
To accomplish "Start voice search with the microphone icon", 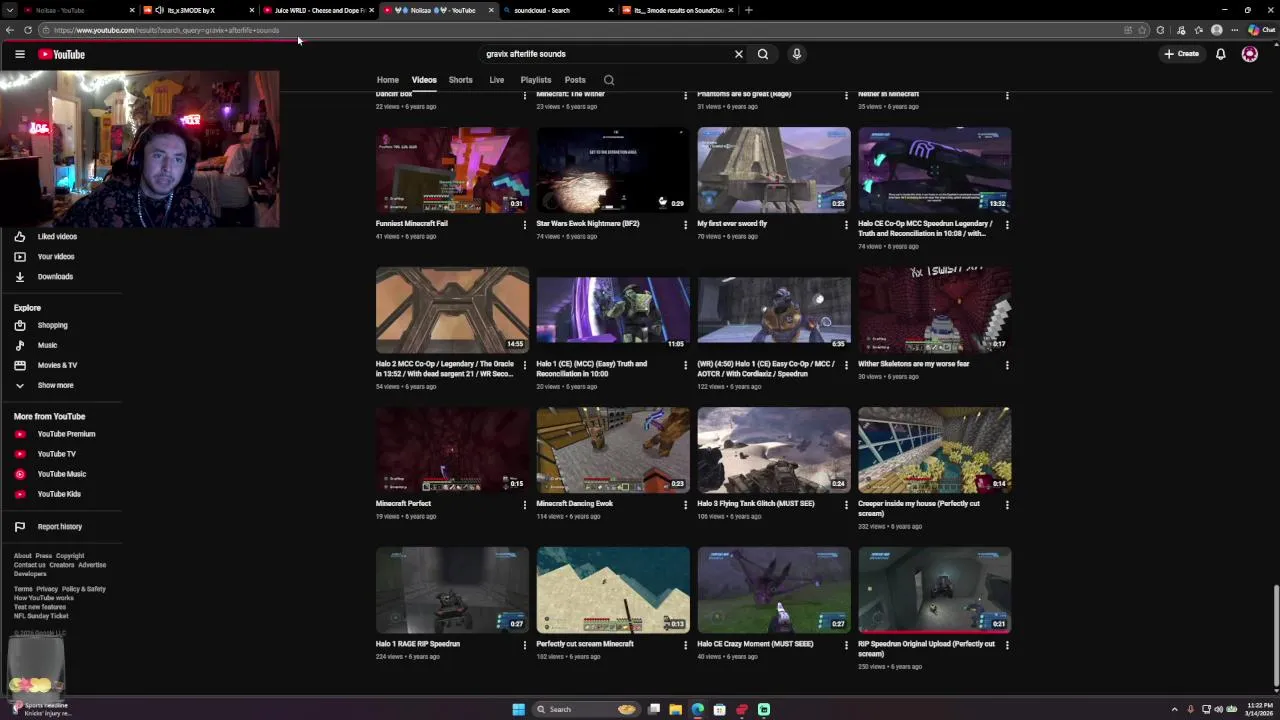I will click(797, 54).
